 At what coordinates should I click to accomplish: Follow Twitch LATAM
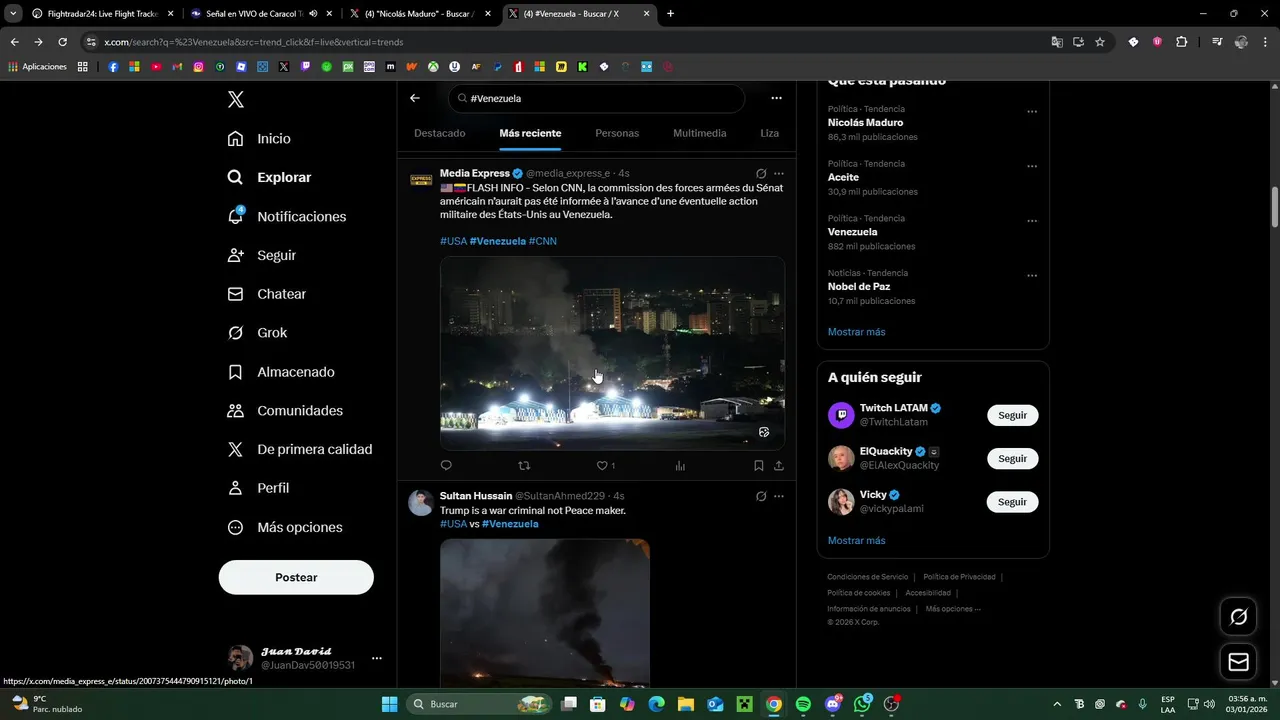[1012, 415]
